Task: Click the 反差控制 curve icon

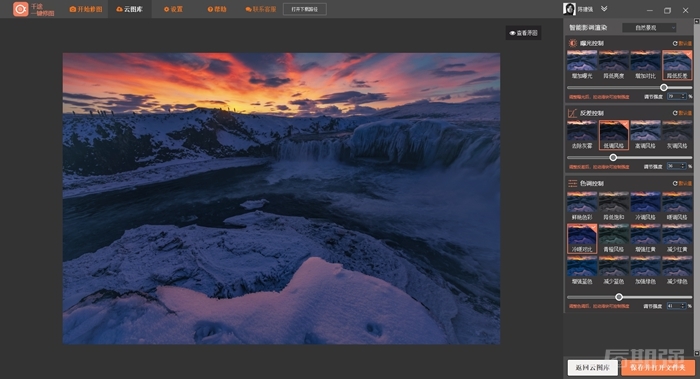Action: (x=572, y=113)
